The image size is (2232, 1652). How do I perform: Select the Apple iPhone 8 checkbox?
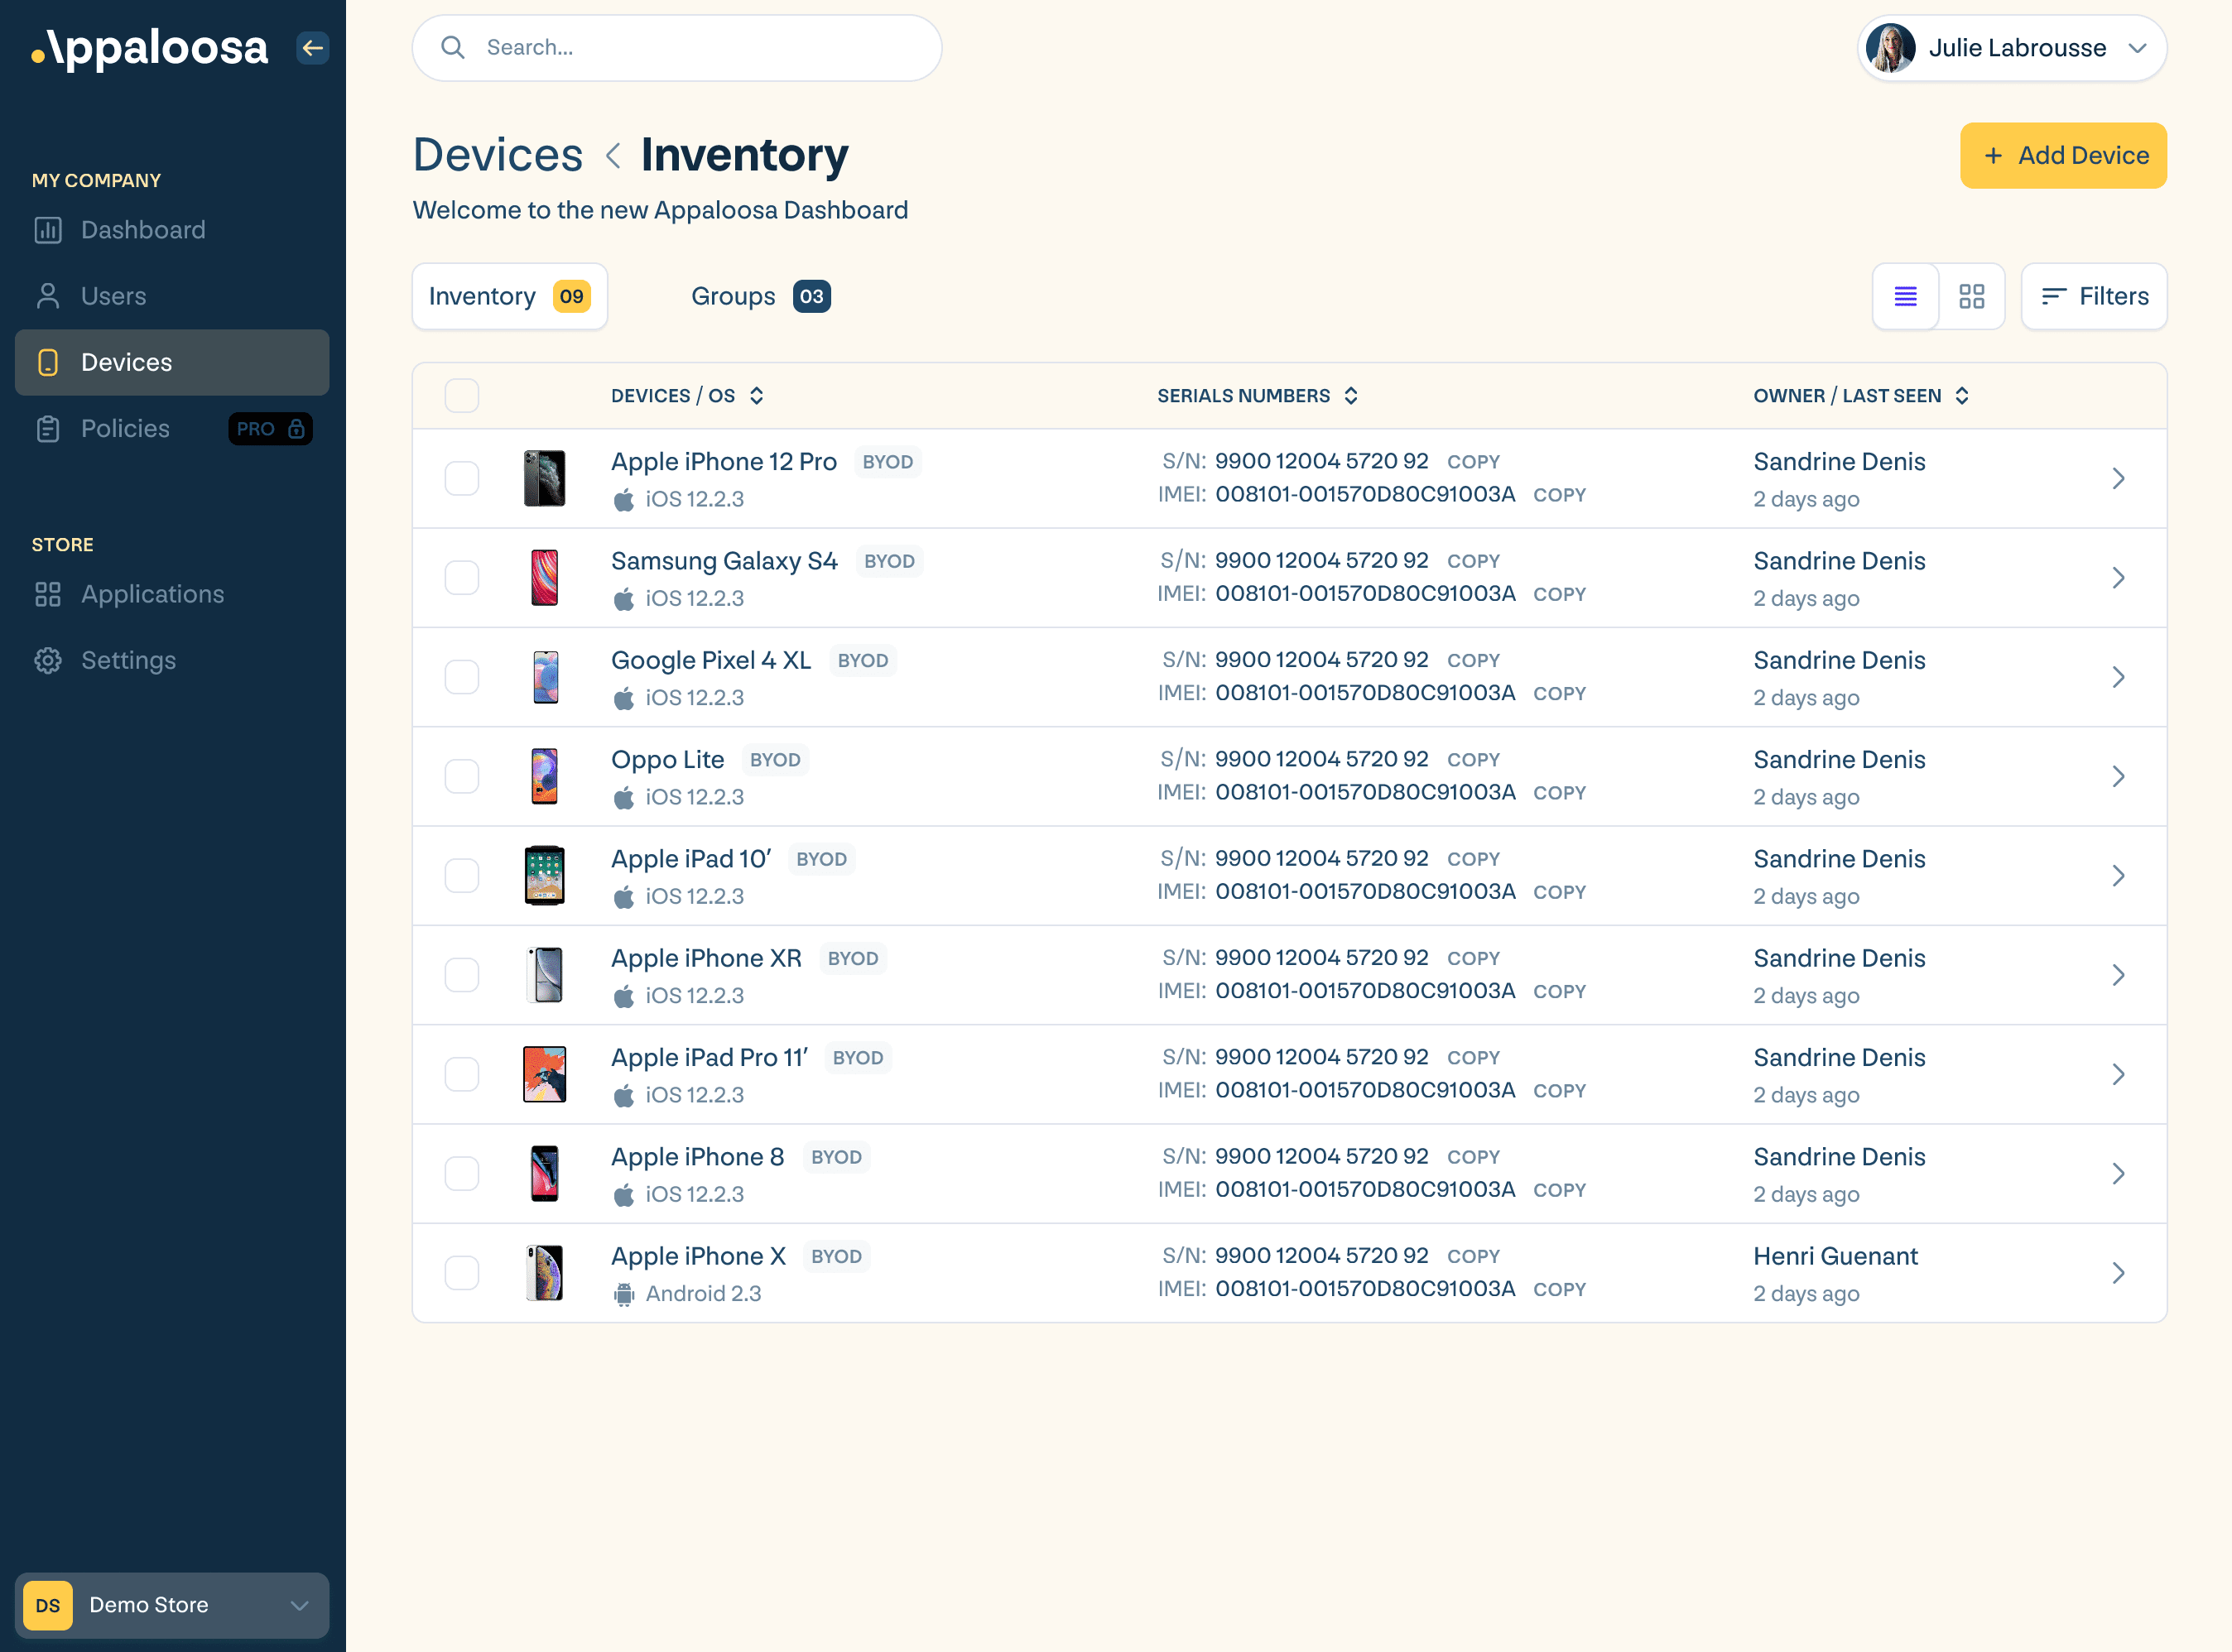click(x=462, y=1173)
